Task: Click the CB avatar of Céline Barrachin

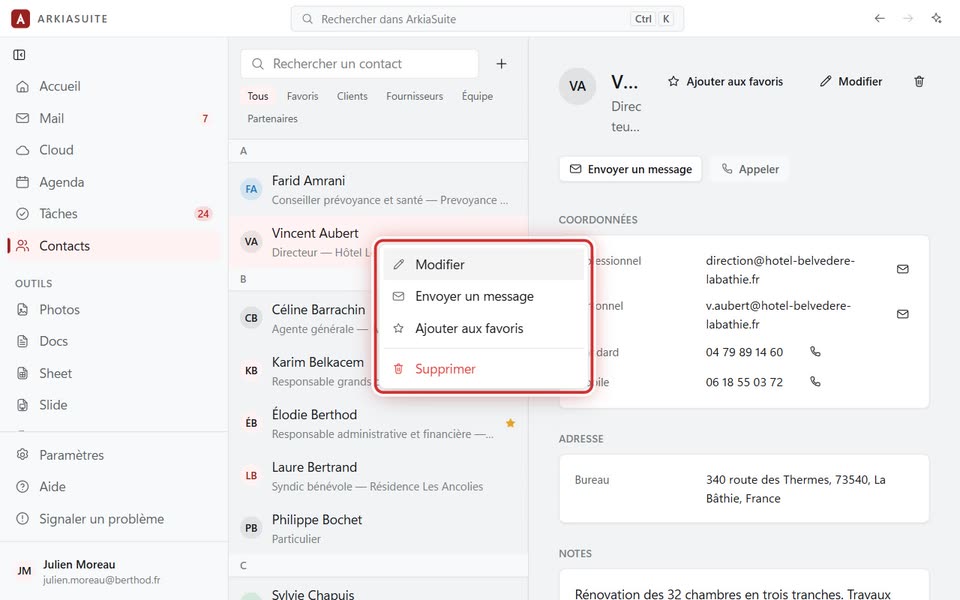Action: click(251, 318)
